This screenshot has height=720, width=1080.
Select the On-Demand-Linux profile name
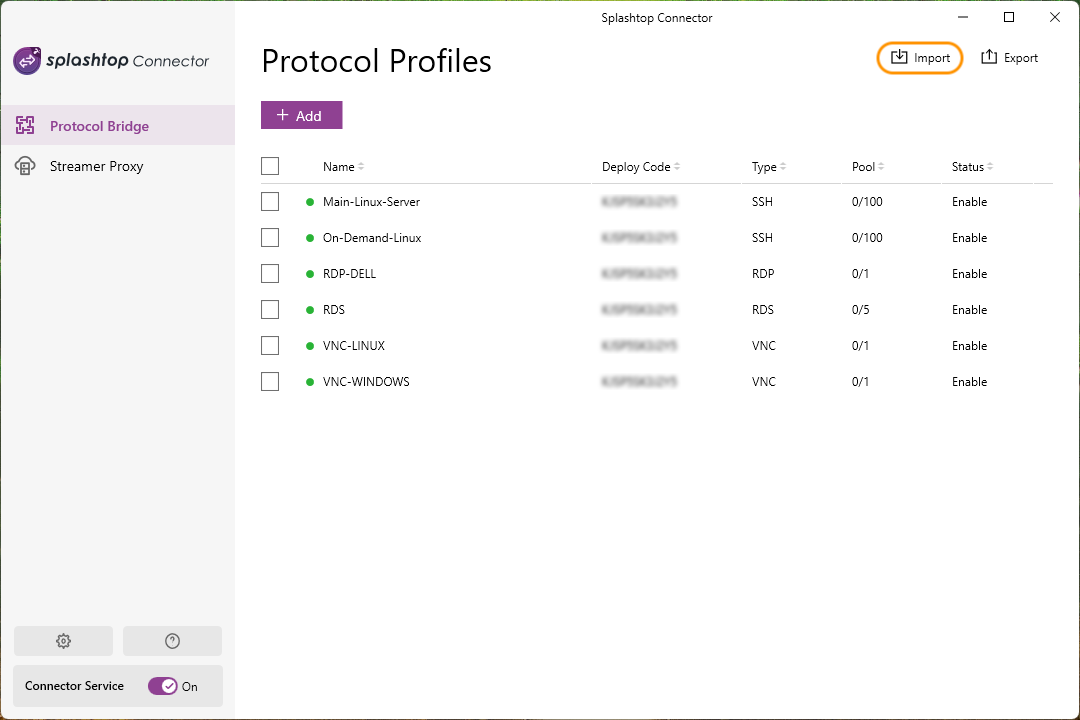click(372, 238)
